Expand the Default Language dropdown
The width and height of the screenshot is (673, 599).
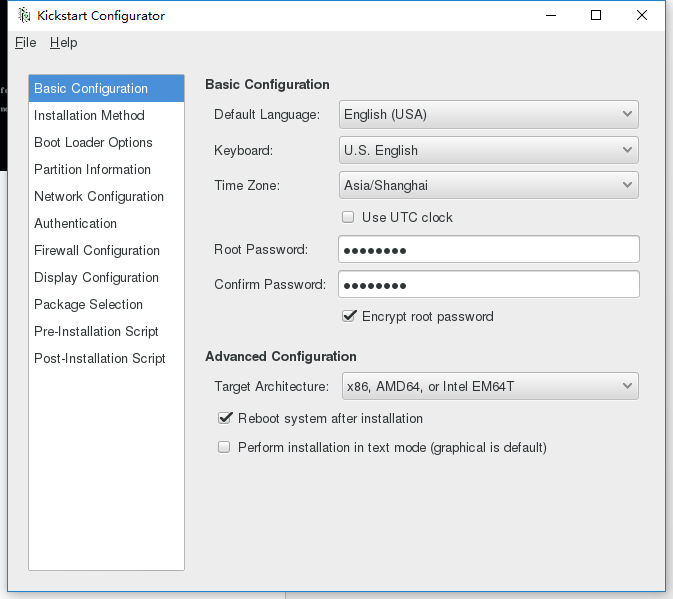click(x=488, y=114)
